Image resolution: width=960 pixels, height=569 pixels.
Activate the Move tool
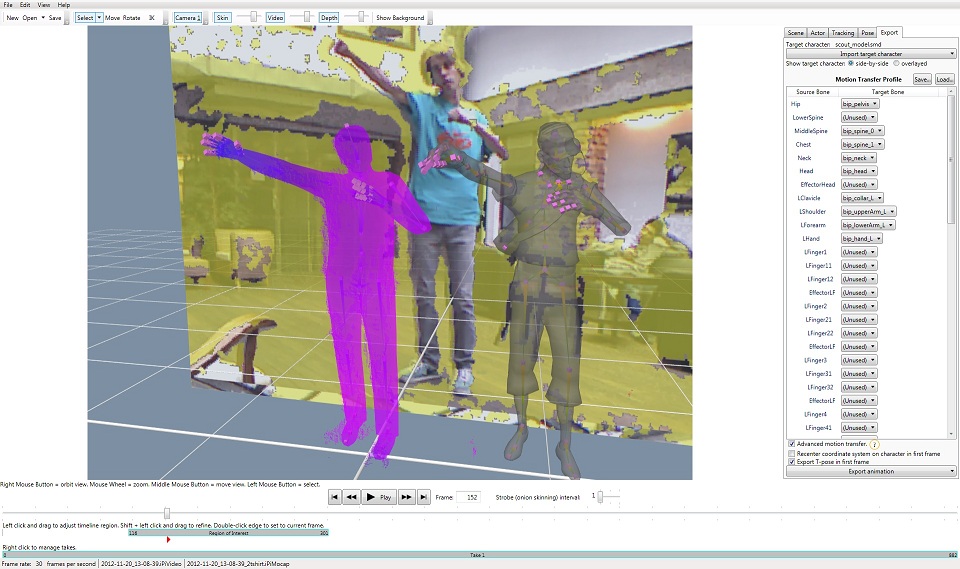point(113,18)
